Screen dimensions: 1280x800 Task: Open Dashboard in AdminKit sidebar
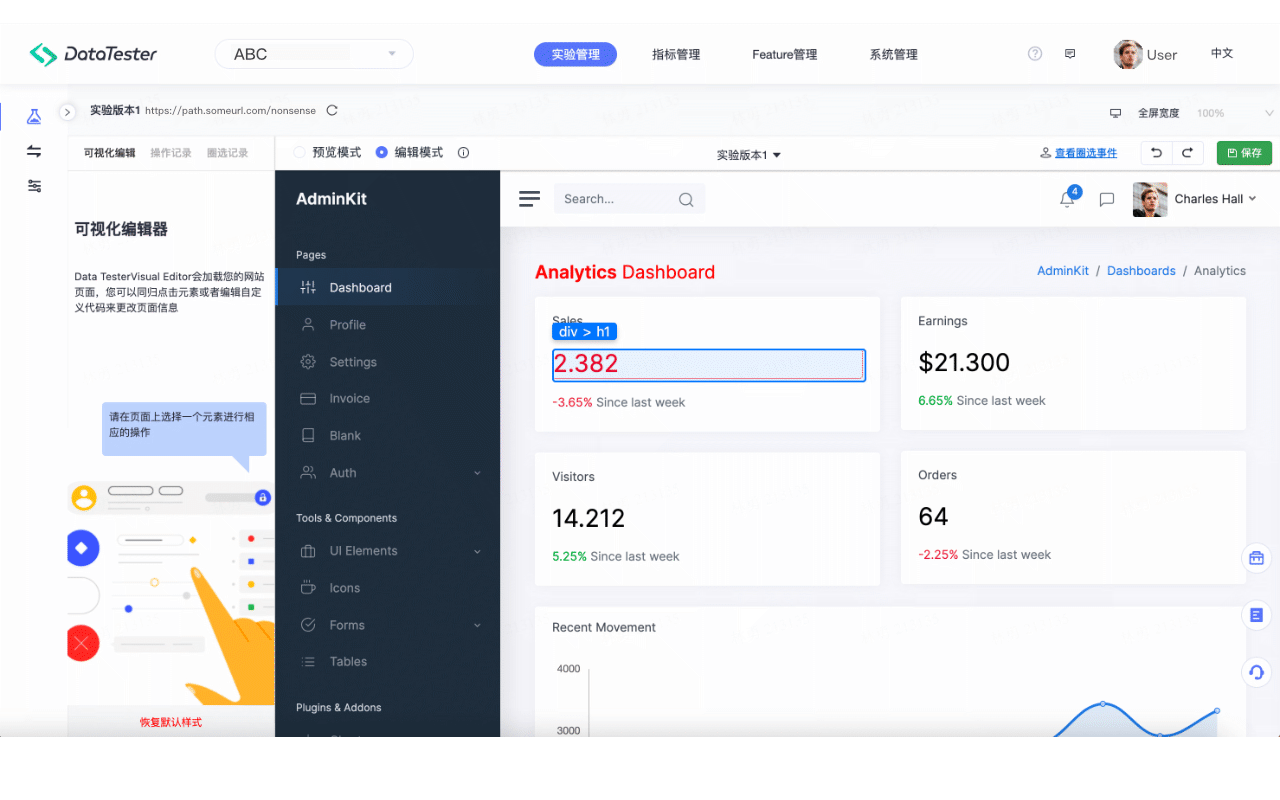388,288
